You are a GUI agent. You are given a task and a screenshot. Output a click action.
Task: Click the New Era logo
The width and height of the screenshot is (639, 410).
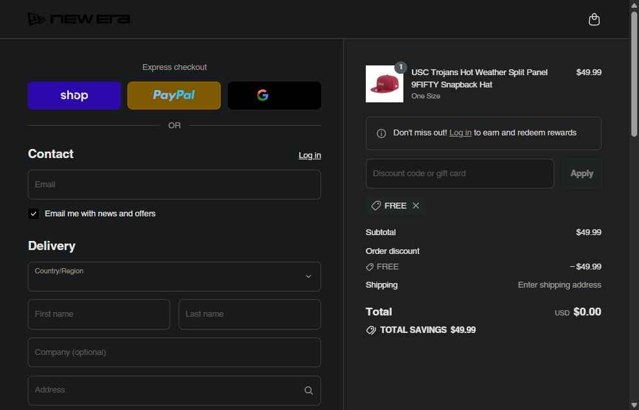click(79, 19)
